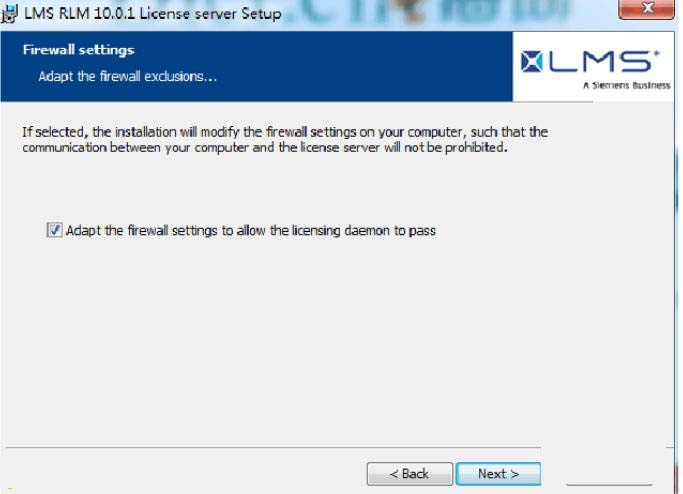683x494 pixels.
Task: Click the 'Adapt the firewall exclusions...' subtitle
Action: click(x=127, y=77)
